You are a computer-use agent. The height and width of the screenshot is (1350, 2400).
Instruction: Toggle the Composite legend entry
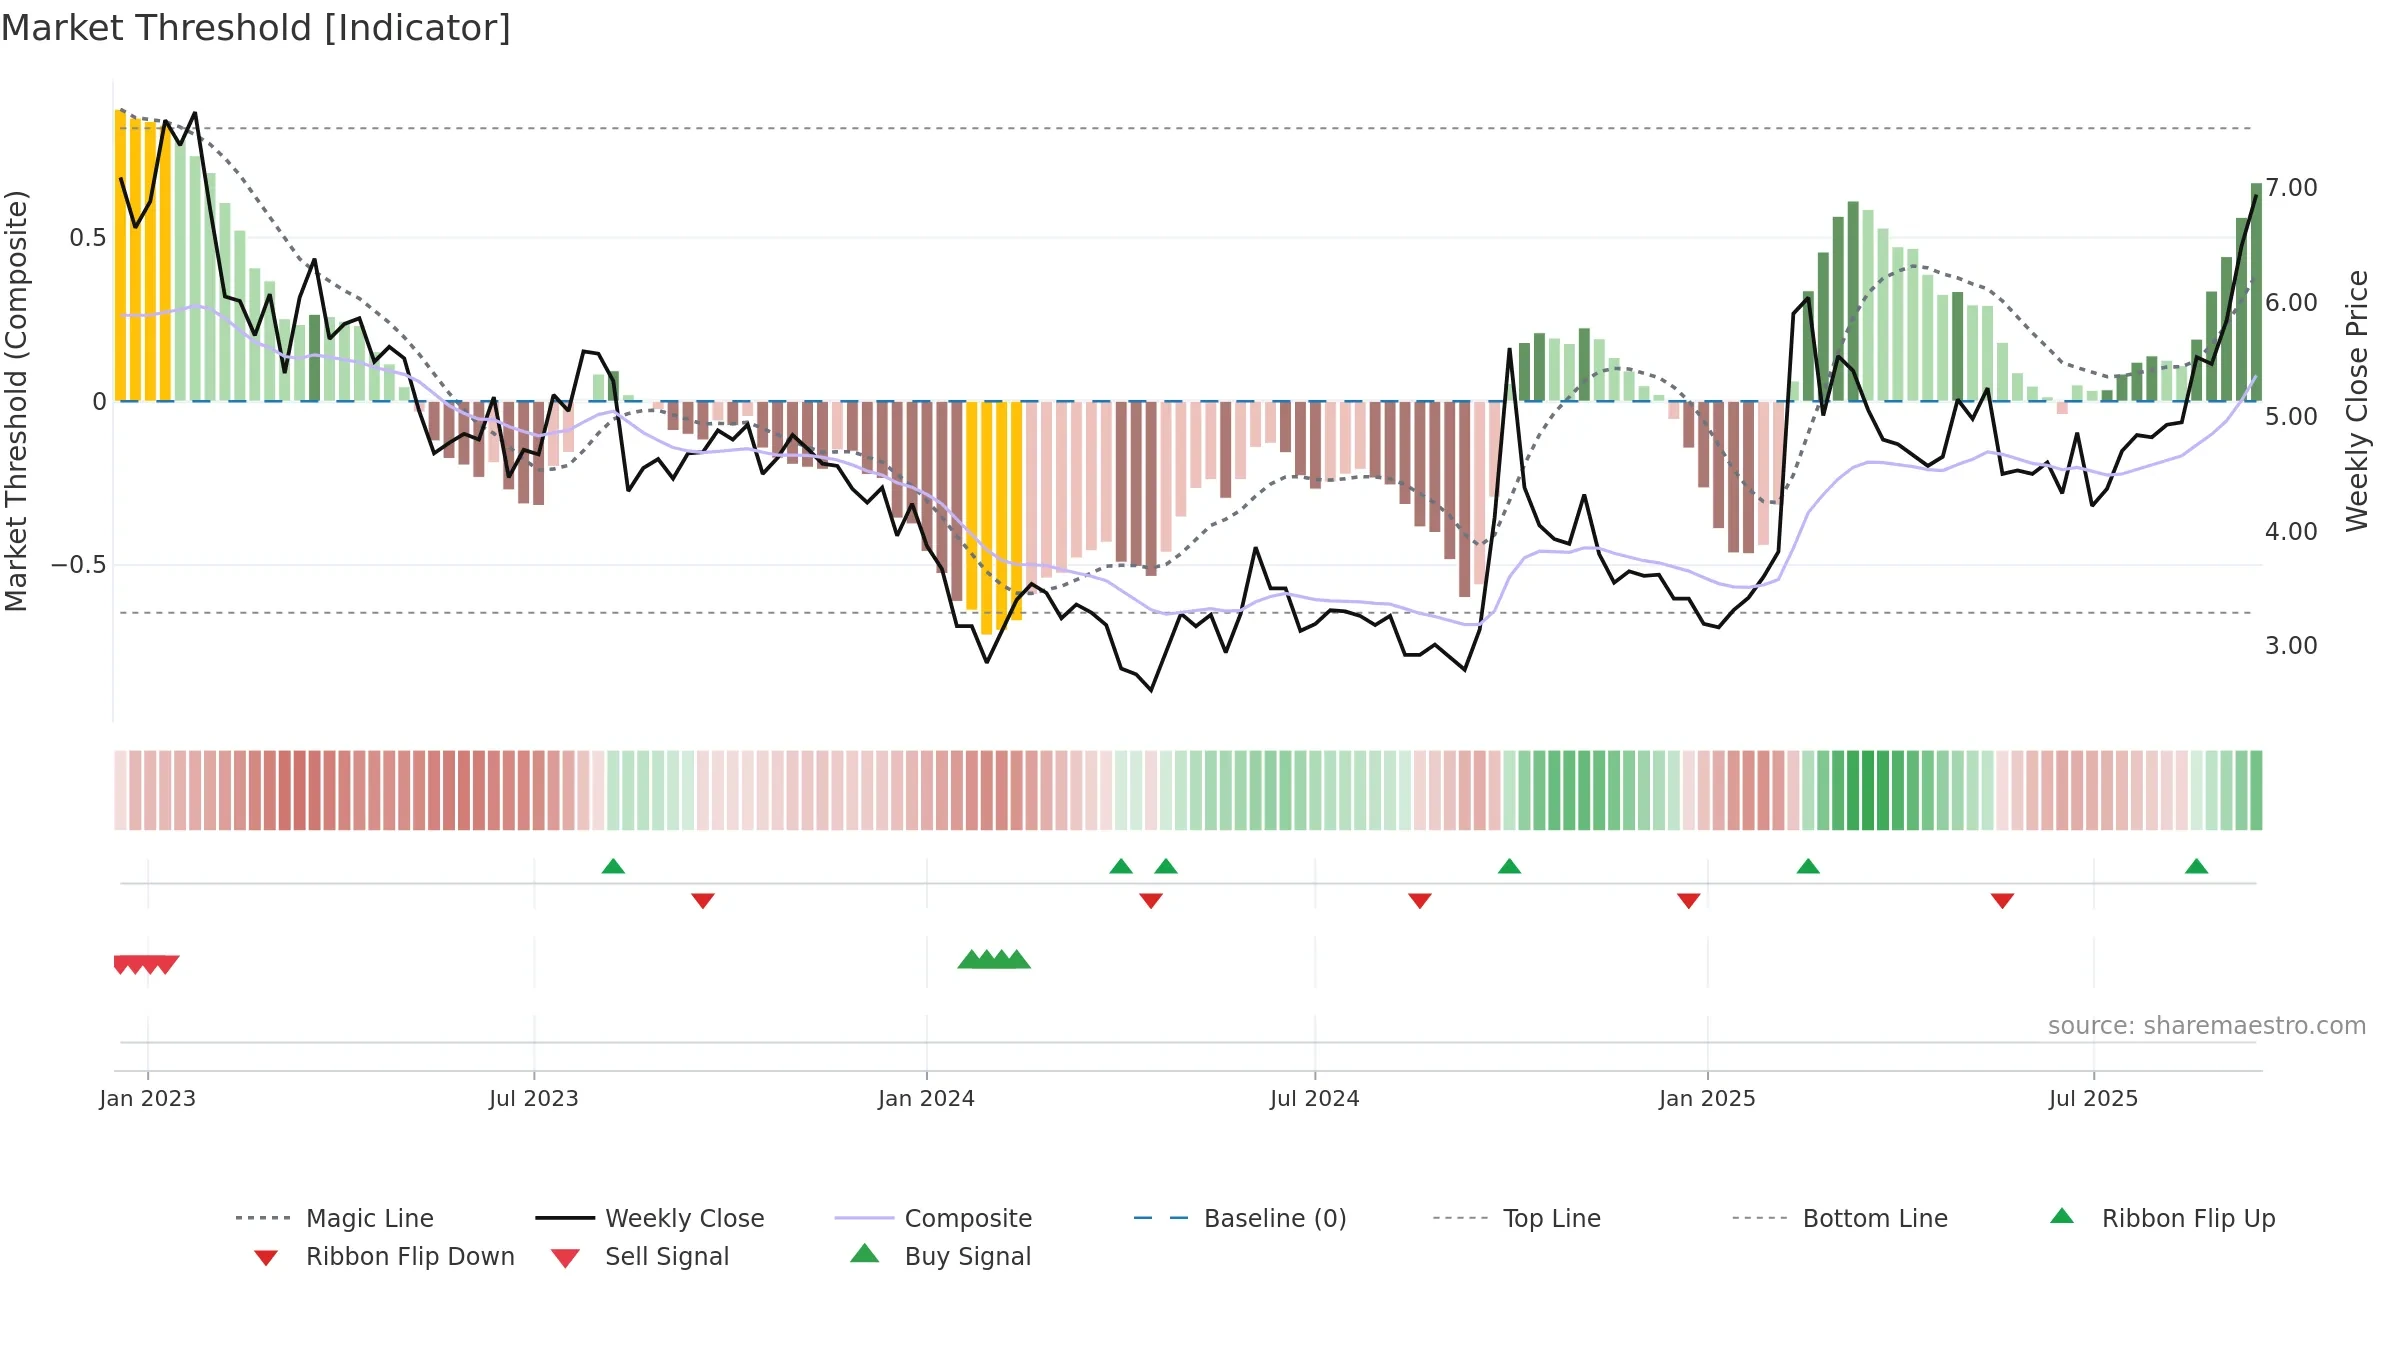[x=933, y=1218]
